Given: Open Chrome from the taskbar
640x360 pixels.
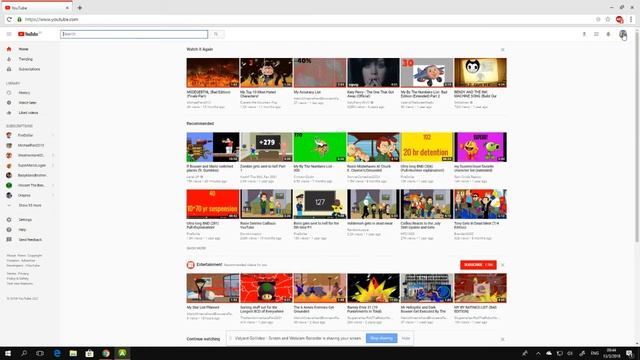Looking at the screenshot, I should tap(106, 353).
